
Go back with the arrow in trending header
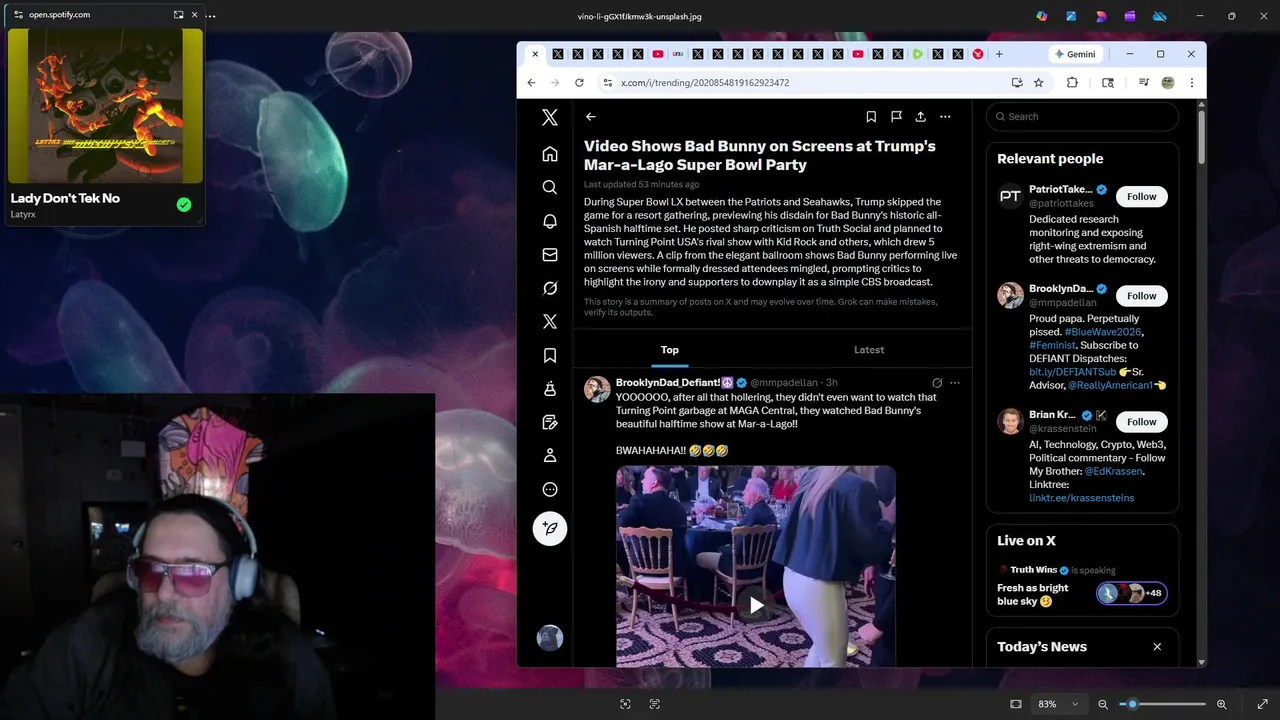pyautogui.click(x=591, y=117)
